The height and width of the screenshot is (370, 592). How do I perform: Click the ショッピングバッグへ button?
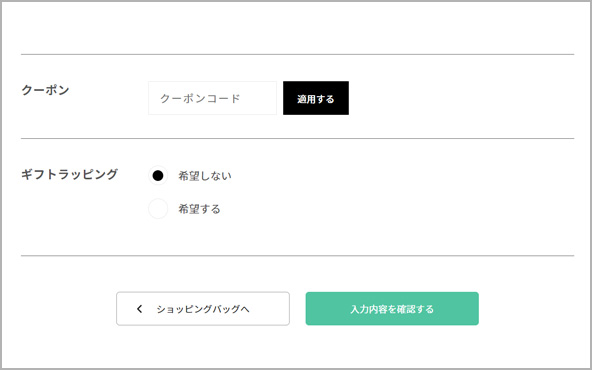[x=203, y=308]
